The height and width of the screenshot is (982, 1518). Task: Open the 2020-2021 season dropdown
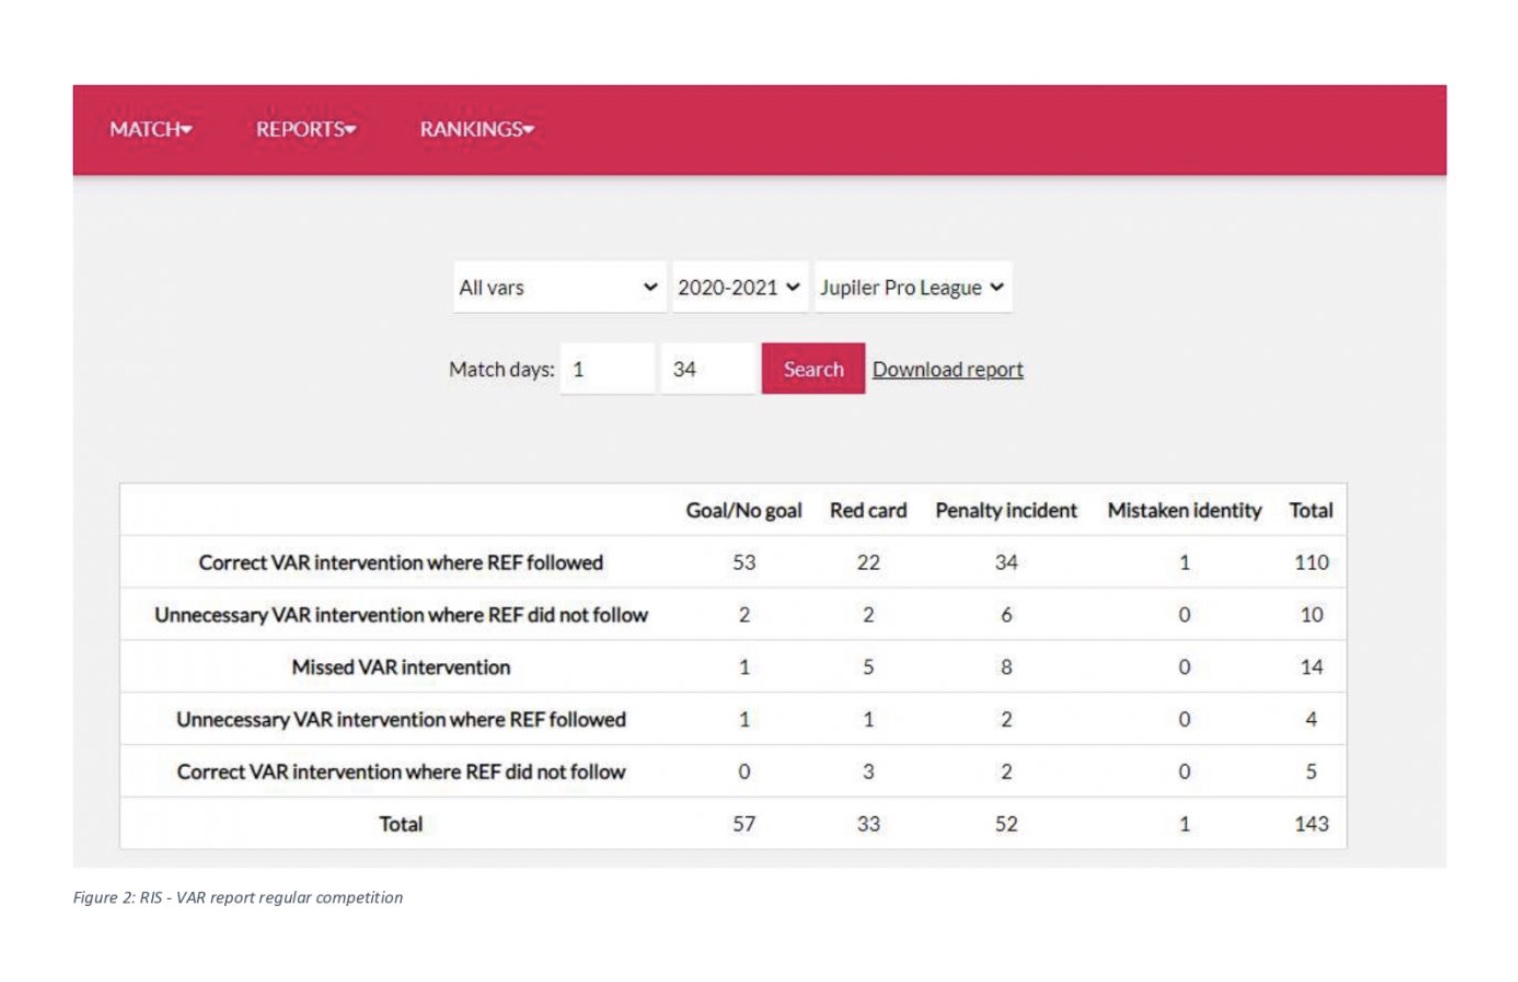pos(740,287)
